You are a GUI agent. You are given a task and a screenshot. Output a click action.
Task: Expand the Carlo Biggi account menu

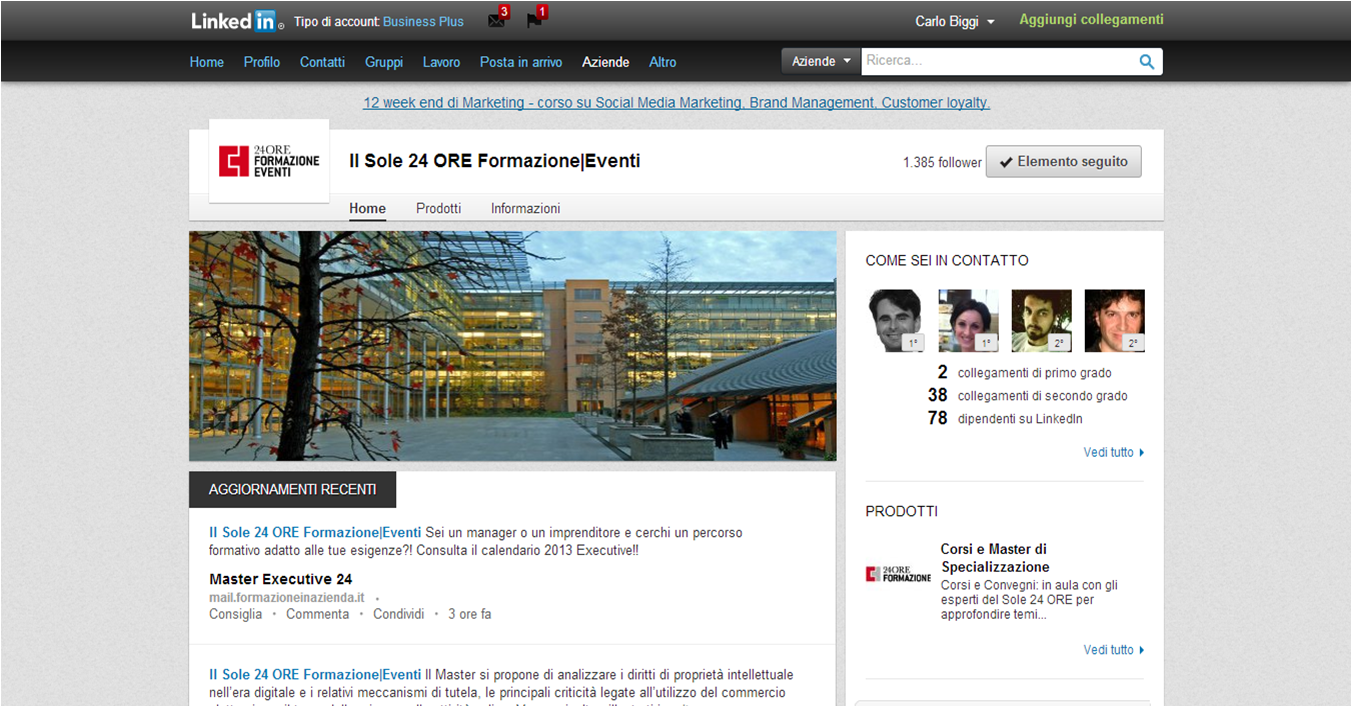pyautogui.click(x=955, y=22)
